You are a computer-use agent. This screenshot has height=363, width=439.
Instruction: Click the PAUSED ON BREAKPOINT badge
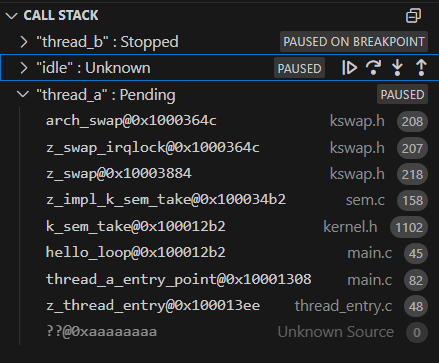pyautogui.click(x=354, y=42)
